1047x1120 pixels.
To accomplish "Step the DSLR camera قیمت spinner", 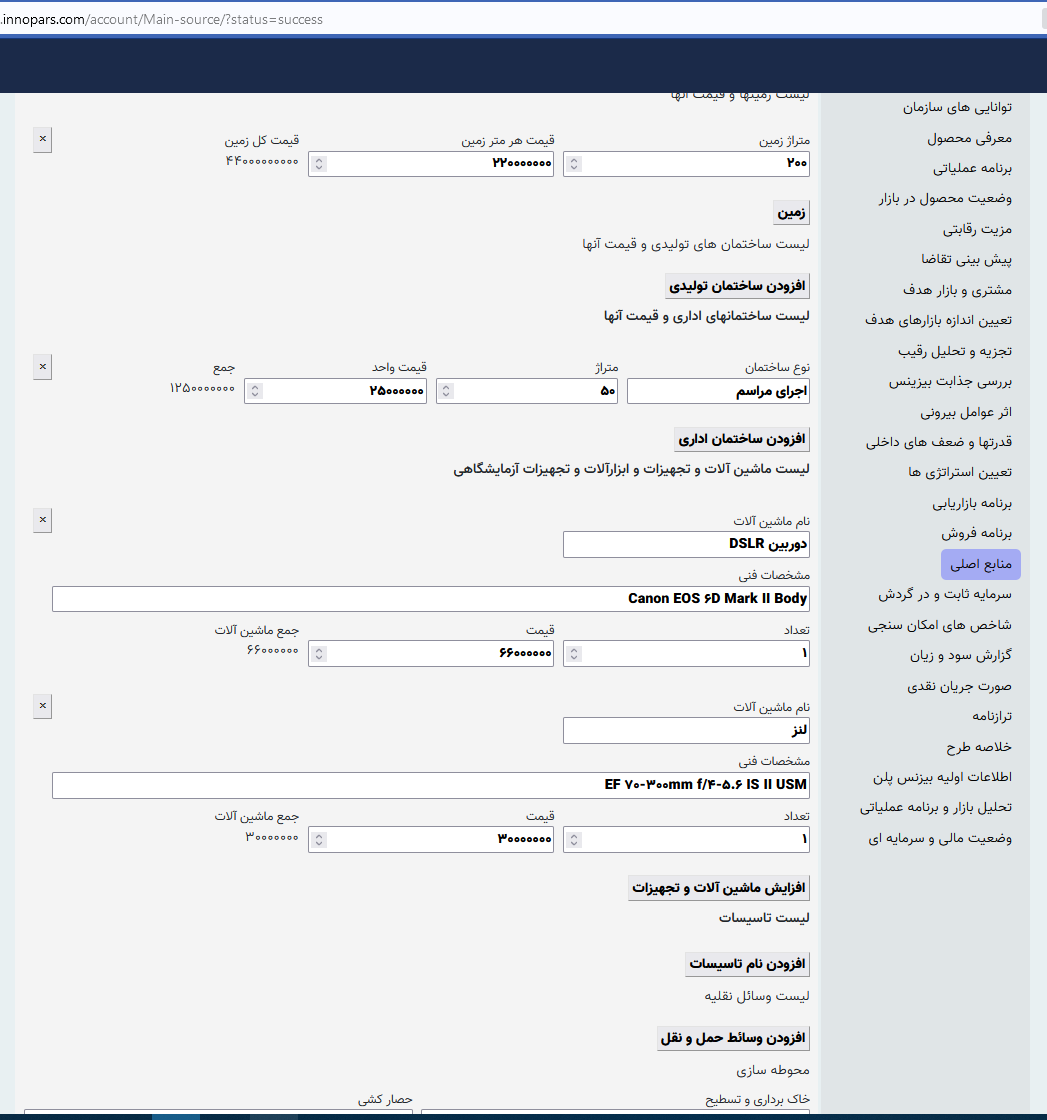I will 319,654.
